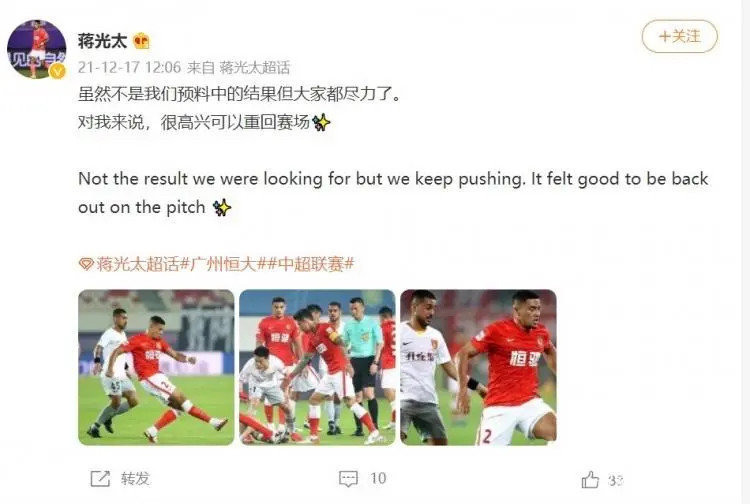The height and width of the screenshot is (504, 750).
Task: Like the post with thumbs-up icon
Action: tap(590, 480)
